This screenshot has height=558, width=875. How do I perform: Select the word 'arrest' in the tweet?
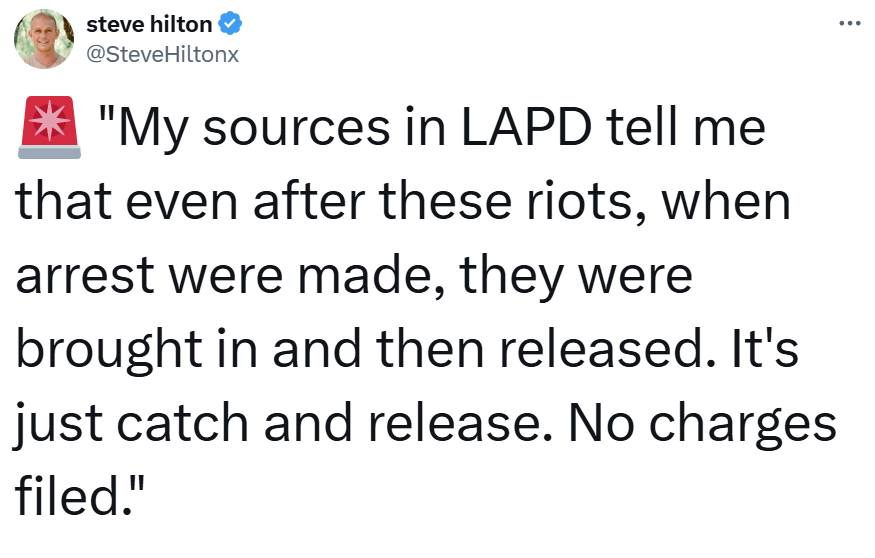[85, 276]
